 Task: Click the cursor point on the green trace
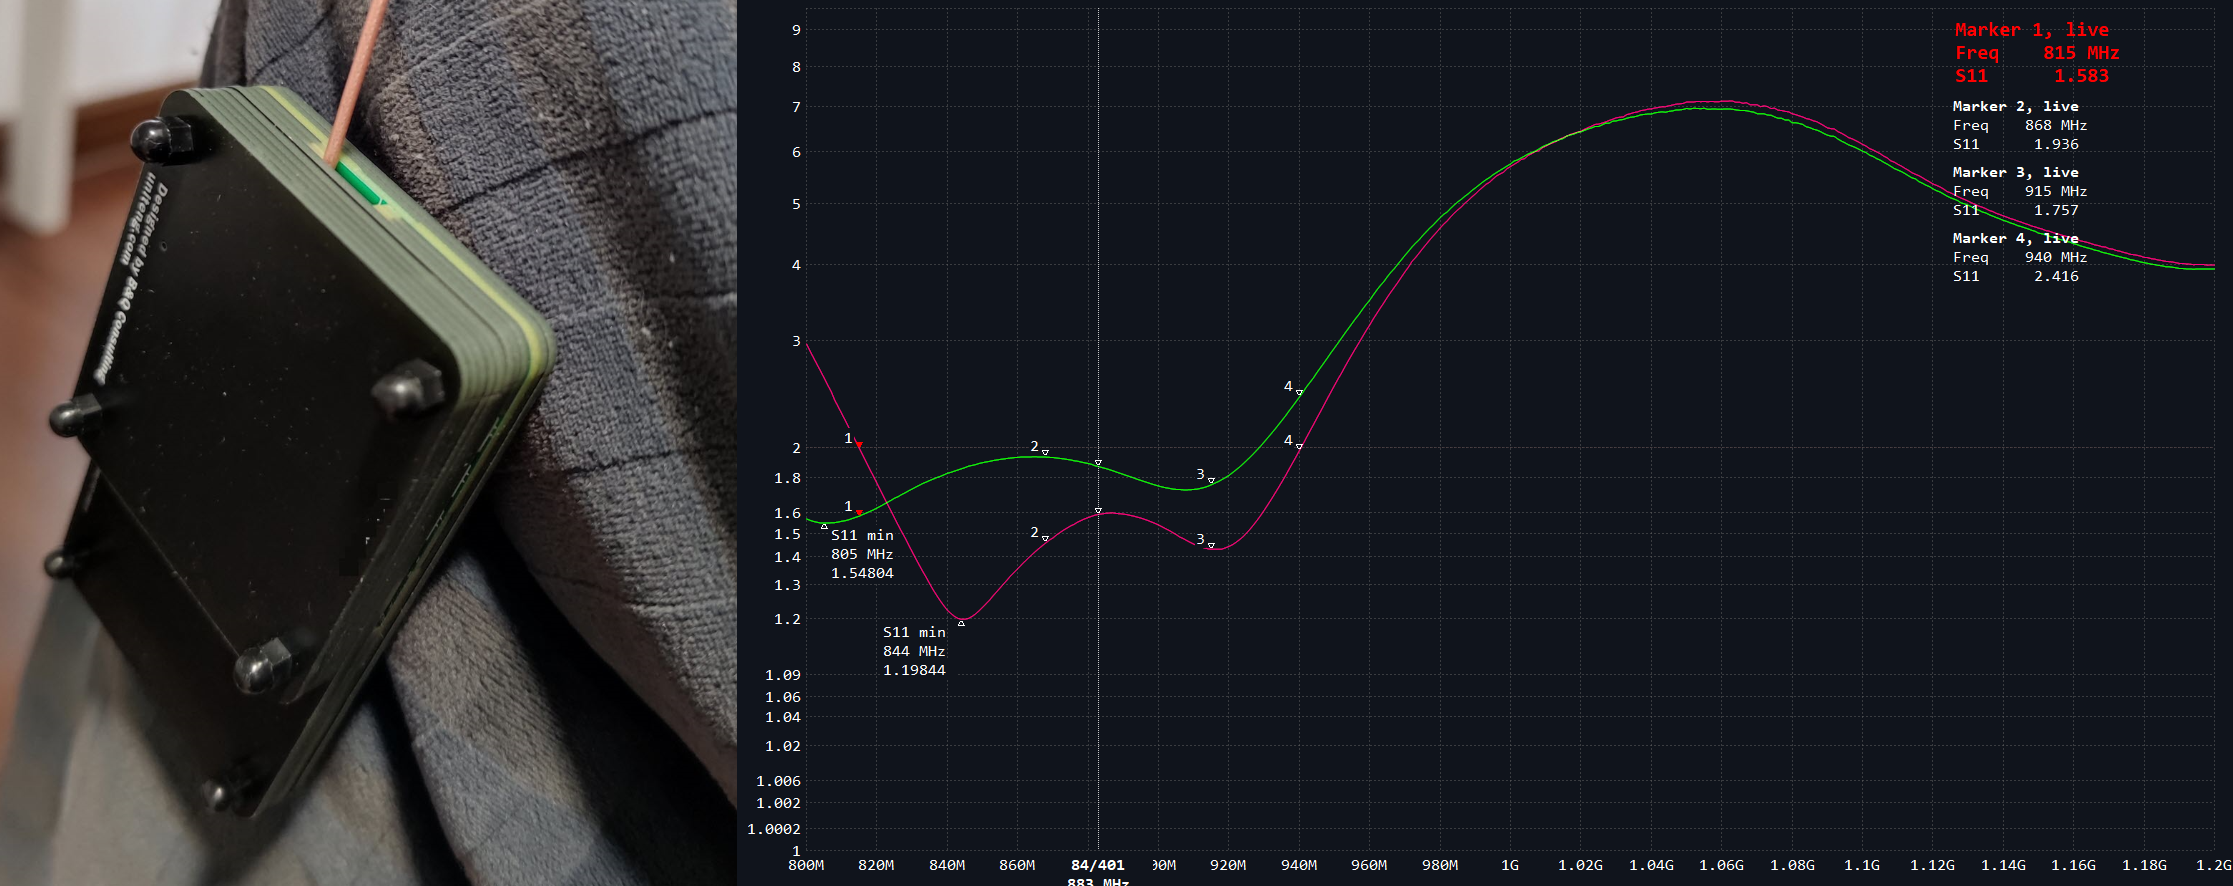tap(1098, 463)
